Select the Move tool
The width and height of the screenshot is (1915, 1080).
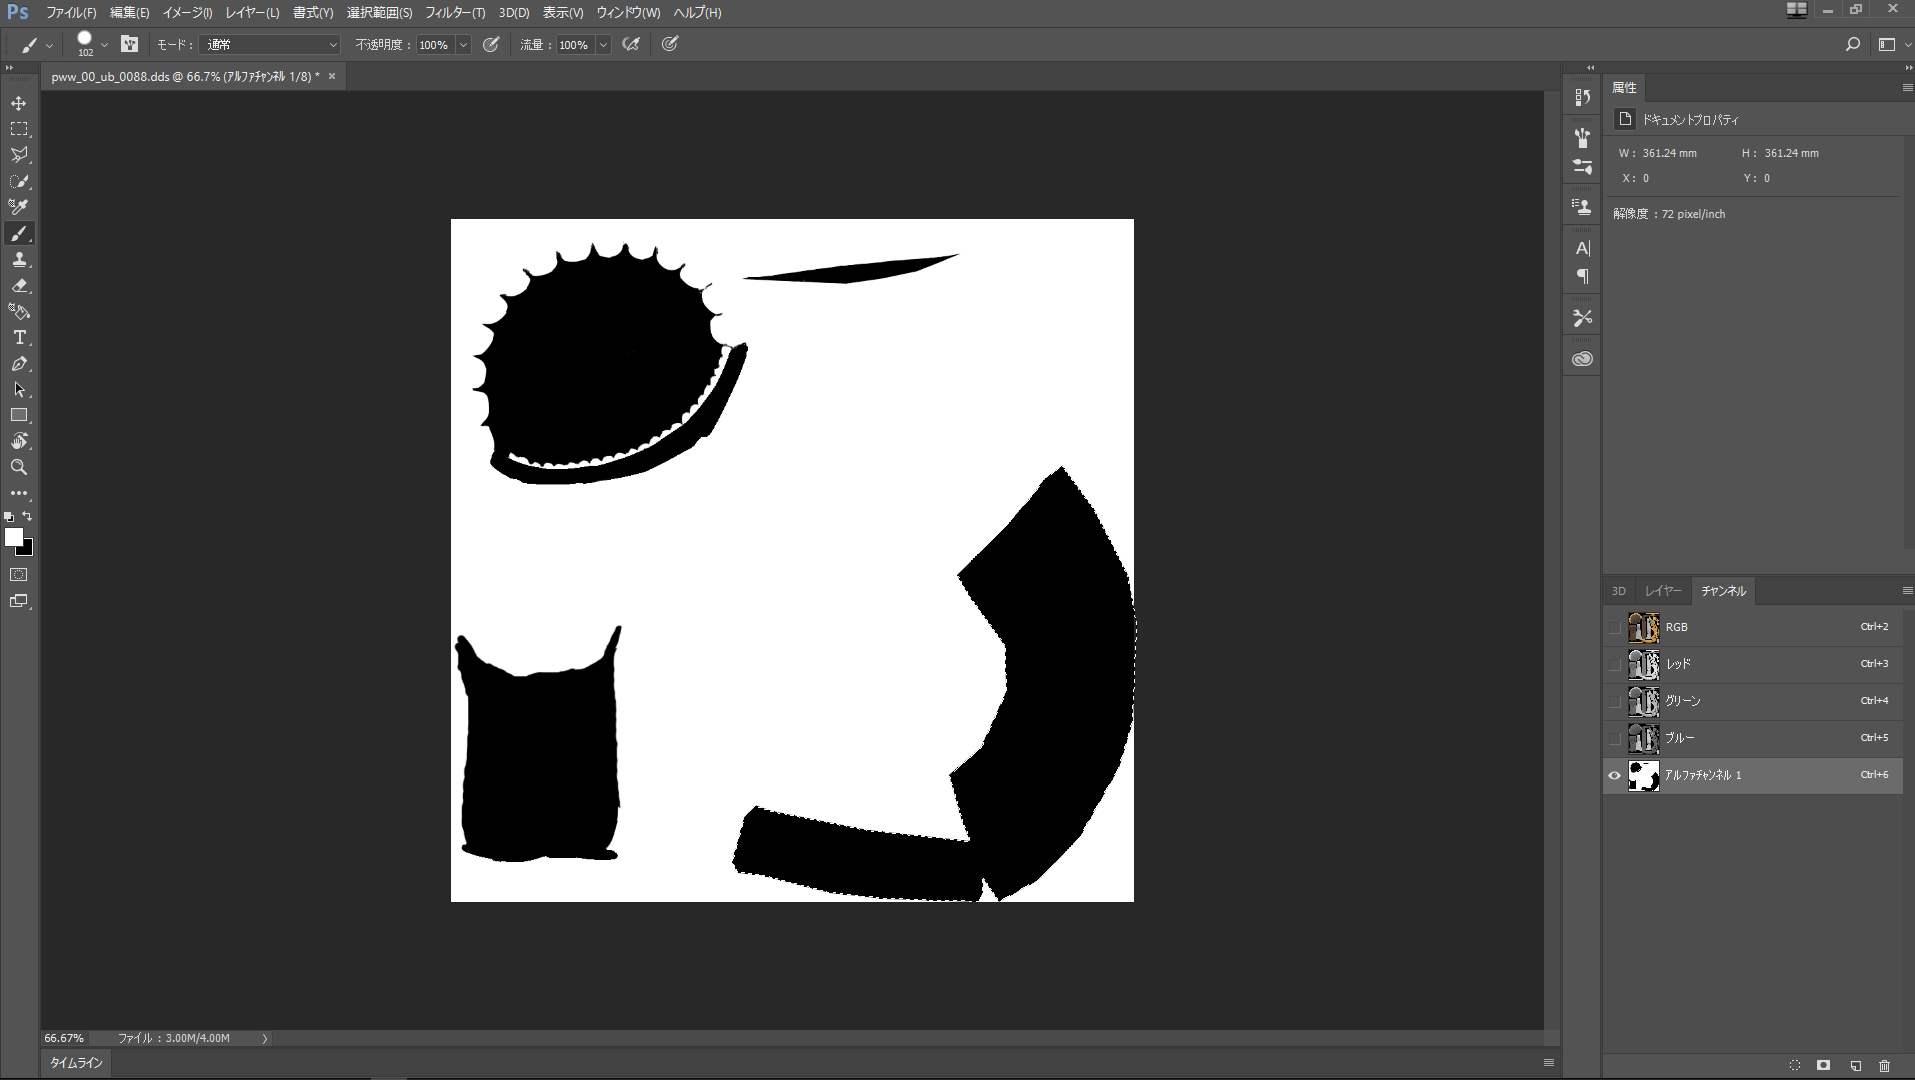(19, 103)
